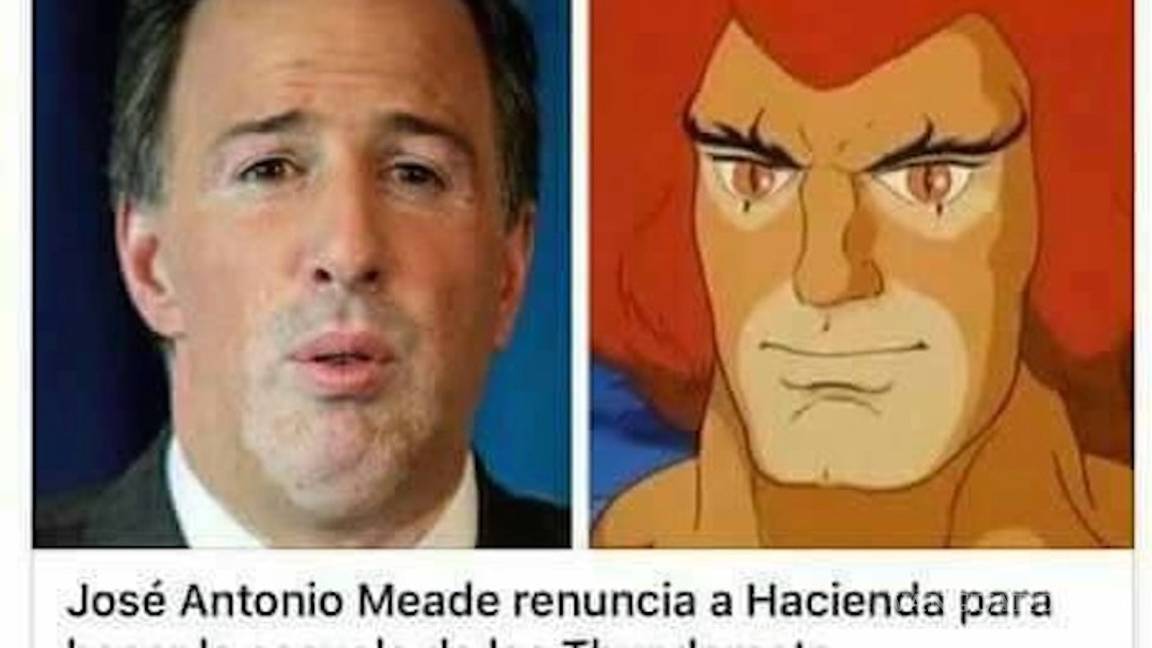Click the cartoon character's left eye
1152x648 pixels.
755,176
